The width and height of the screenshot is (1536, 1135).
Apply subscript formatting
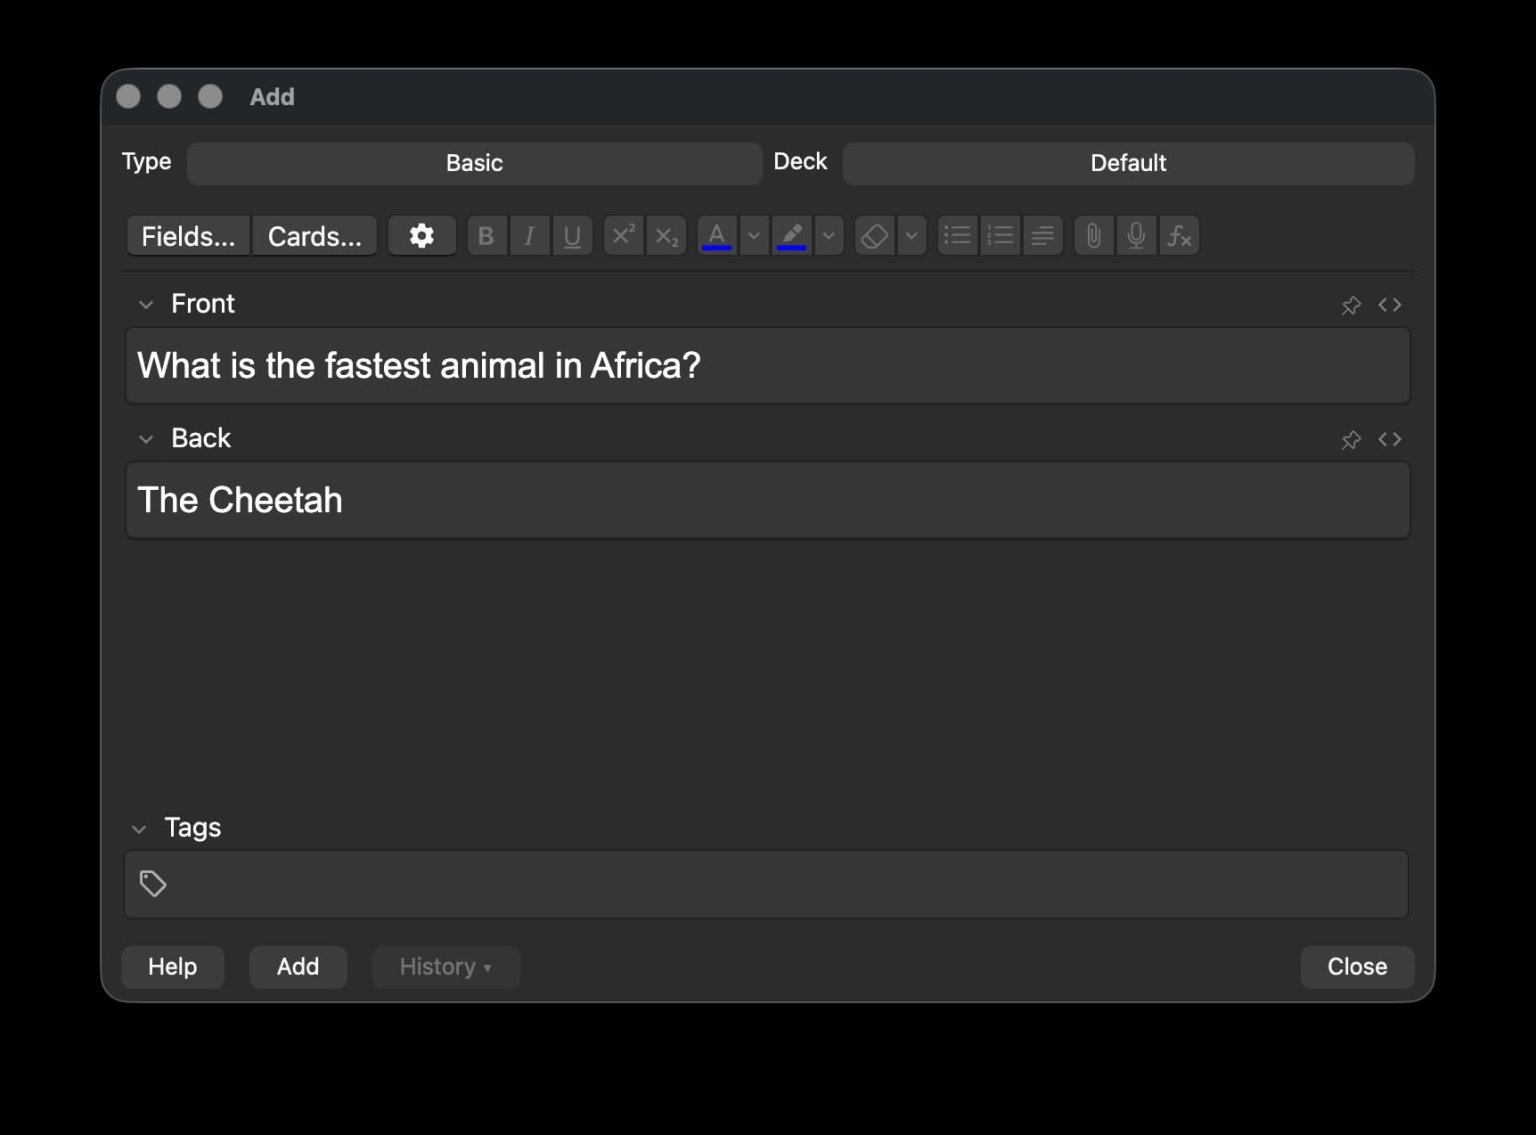666,236
